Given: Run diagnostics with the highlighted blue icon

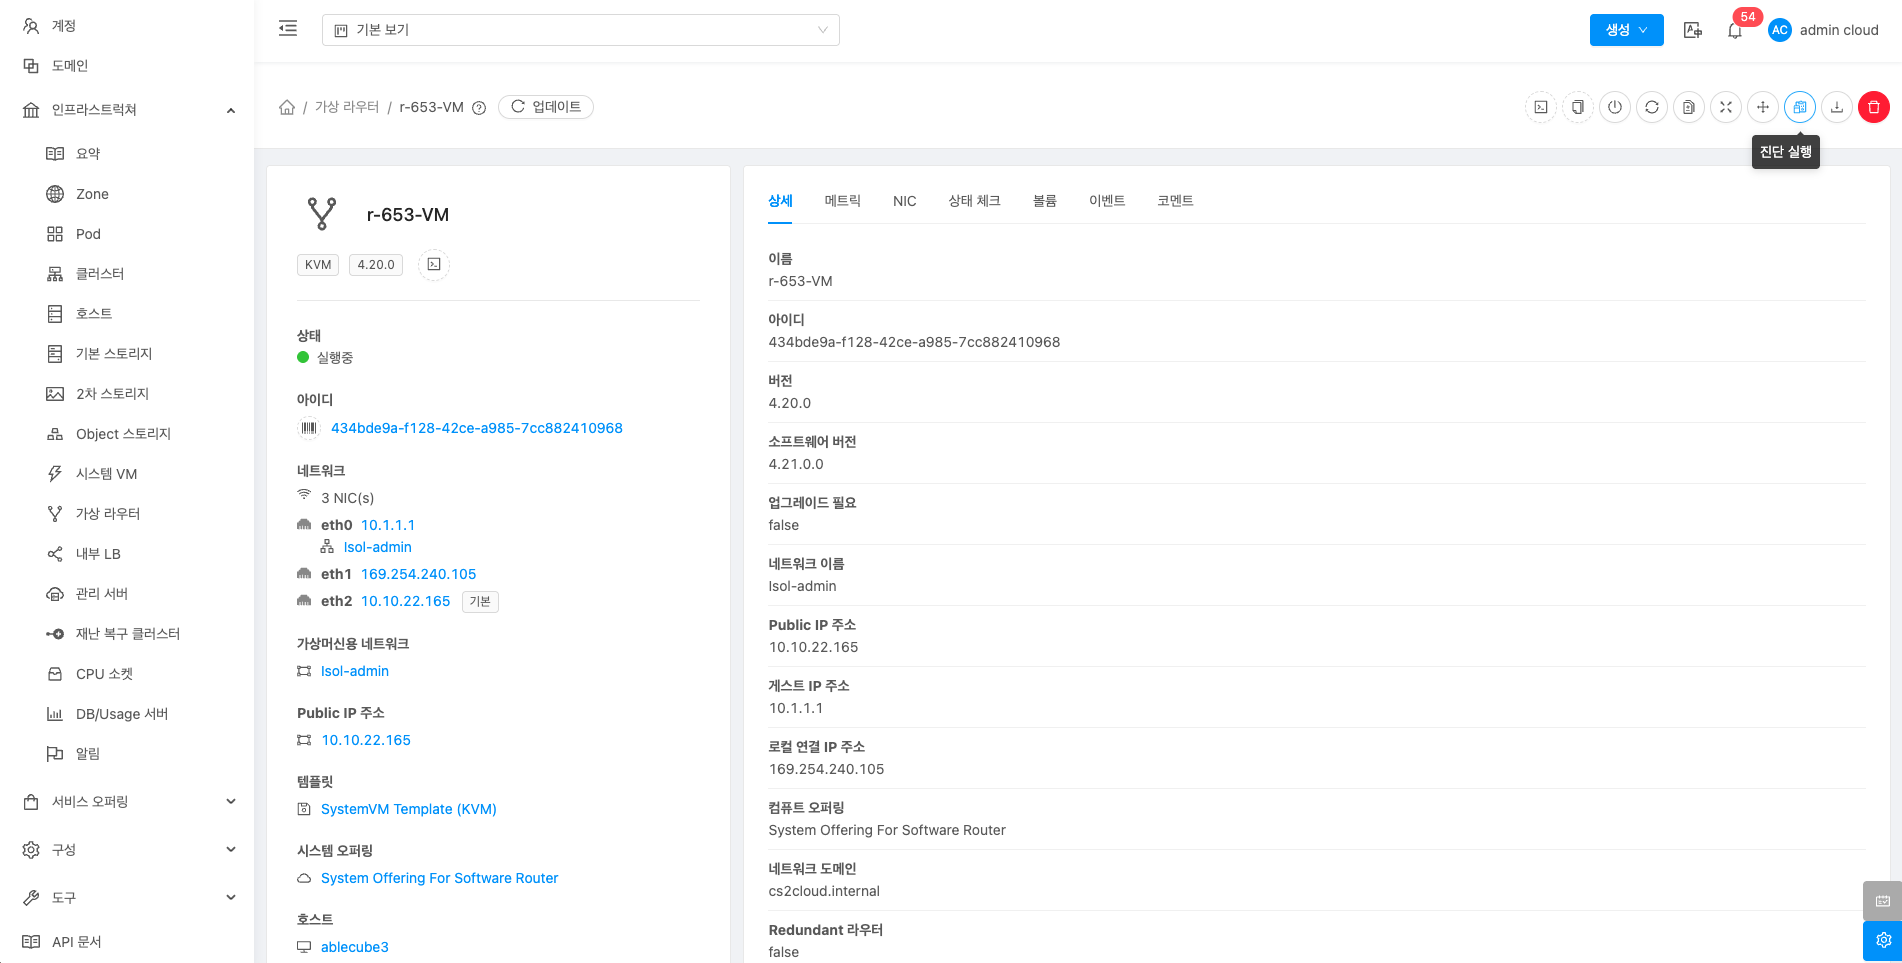Looking at the screenshot, I should click(x=1799, y=107).
